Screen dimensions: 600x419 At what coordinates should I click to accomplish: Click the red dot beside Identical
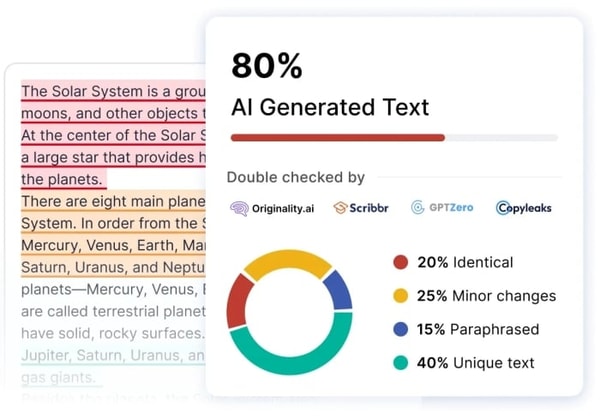[x=401, y=263]
